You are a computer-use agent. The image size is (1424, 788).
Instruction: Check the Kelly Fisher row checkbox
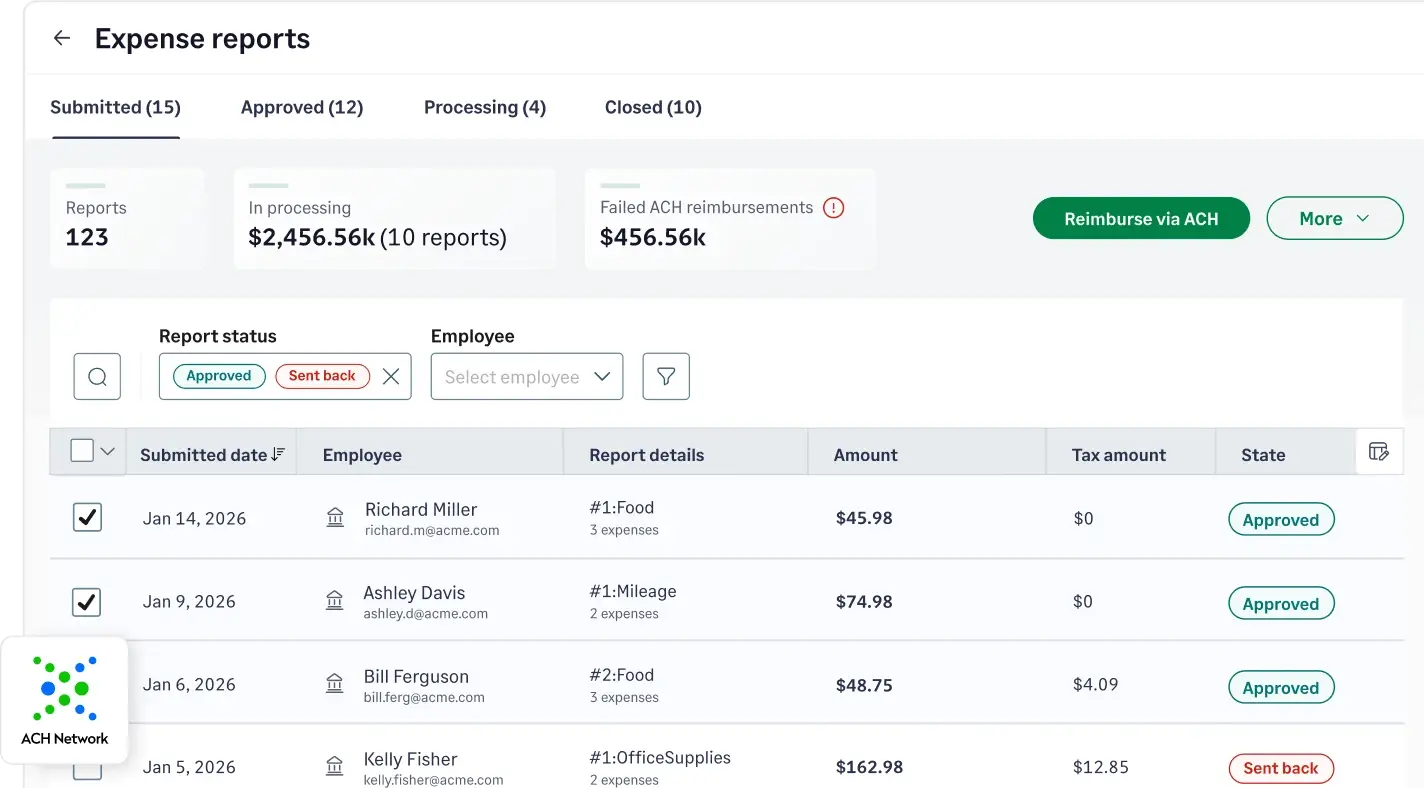87,766
